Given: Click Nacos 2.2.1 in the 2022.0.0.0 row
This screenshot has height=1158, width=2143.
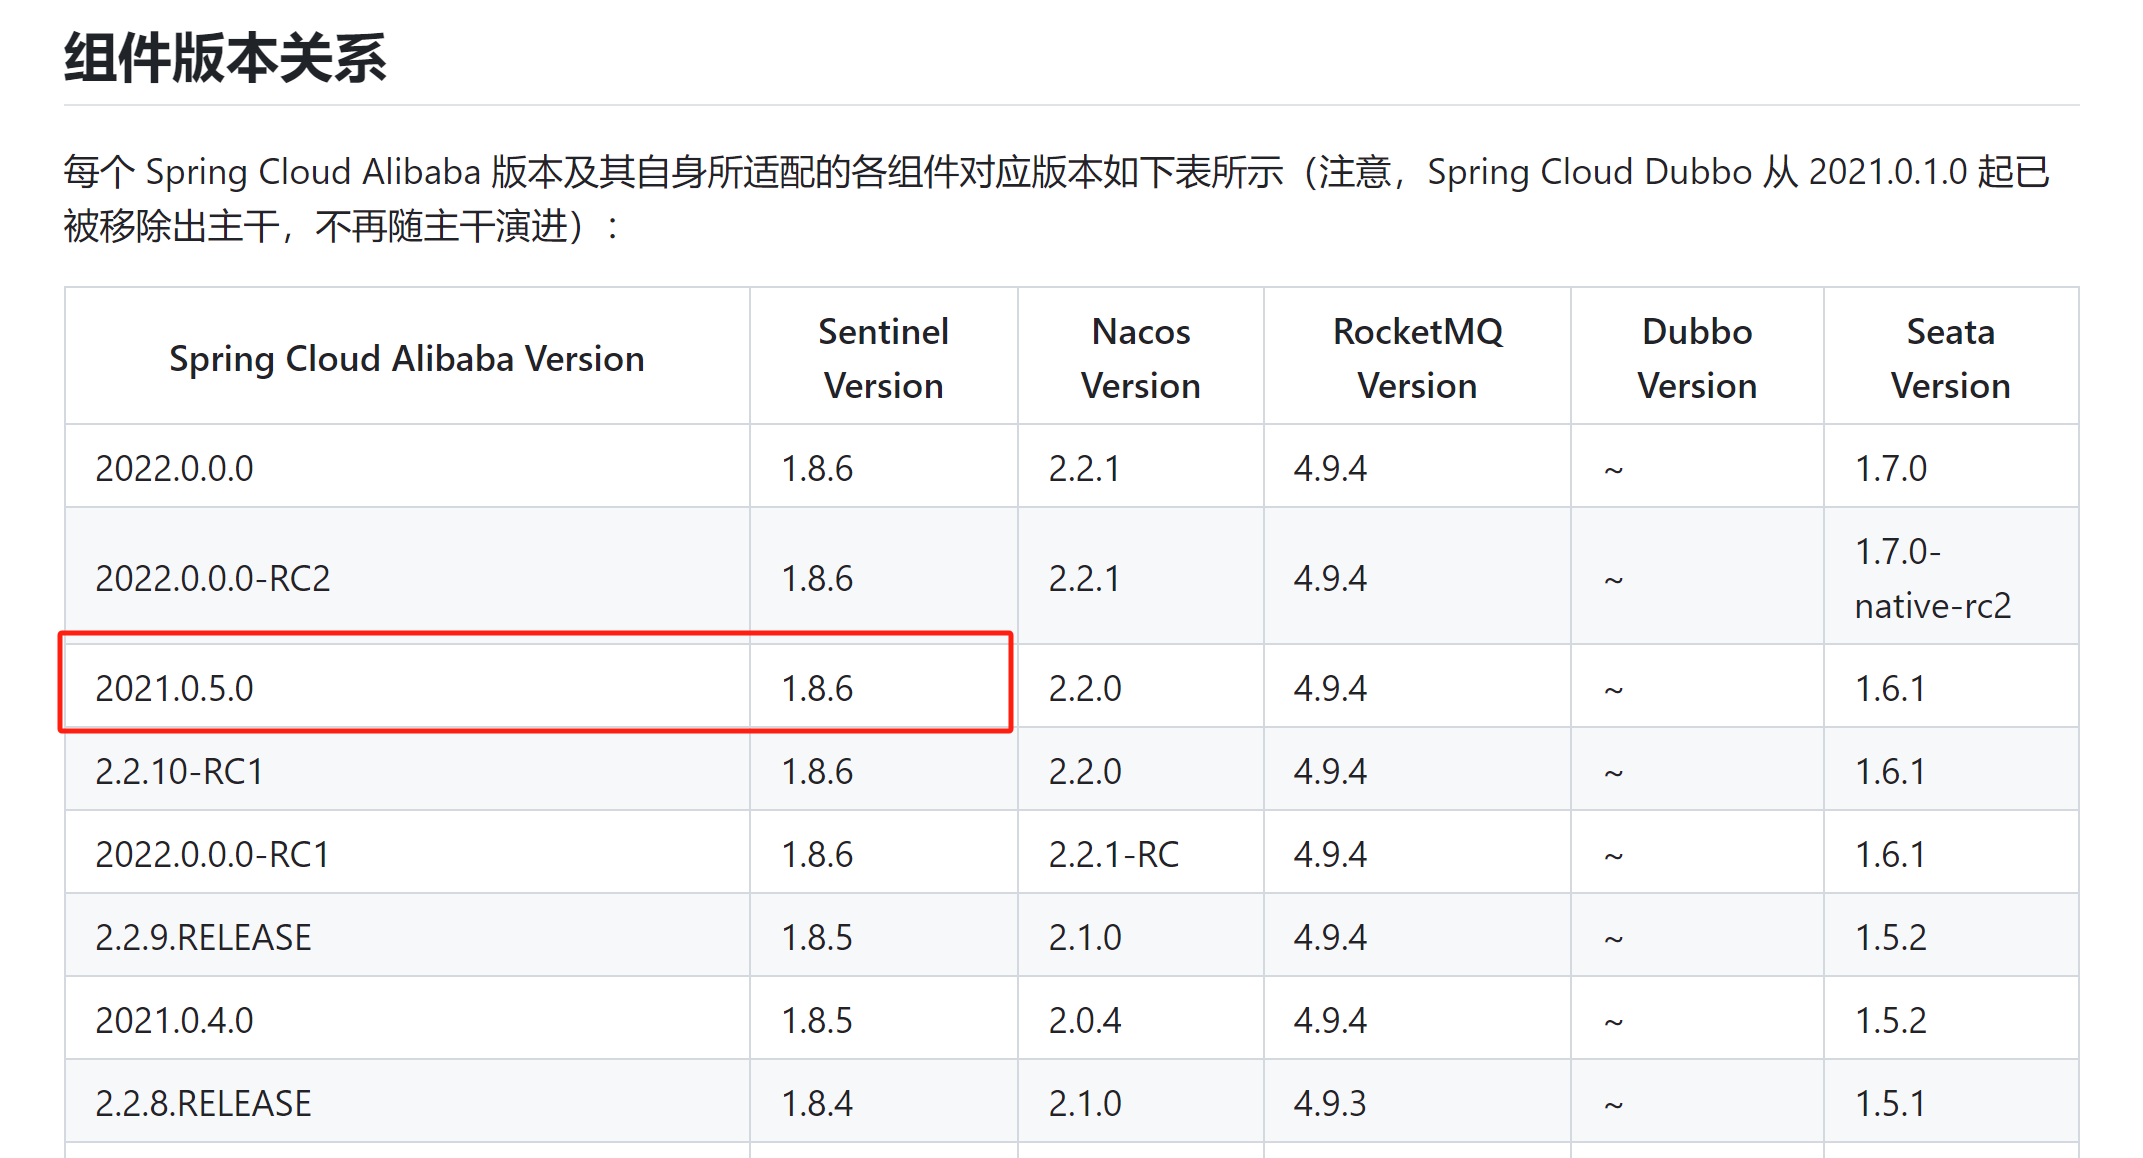Looking at the screenshot, I should click(x=1141, y=467).
